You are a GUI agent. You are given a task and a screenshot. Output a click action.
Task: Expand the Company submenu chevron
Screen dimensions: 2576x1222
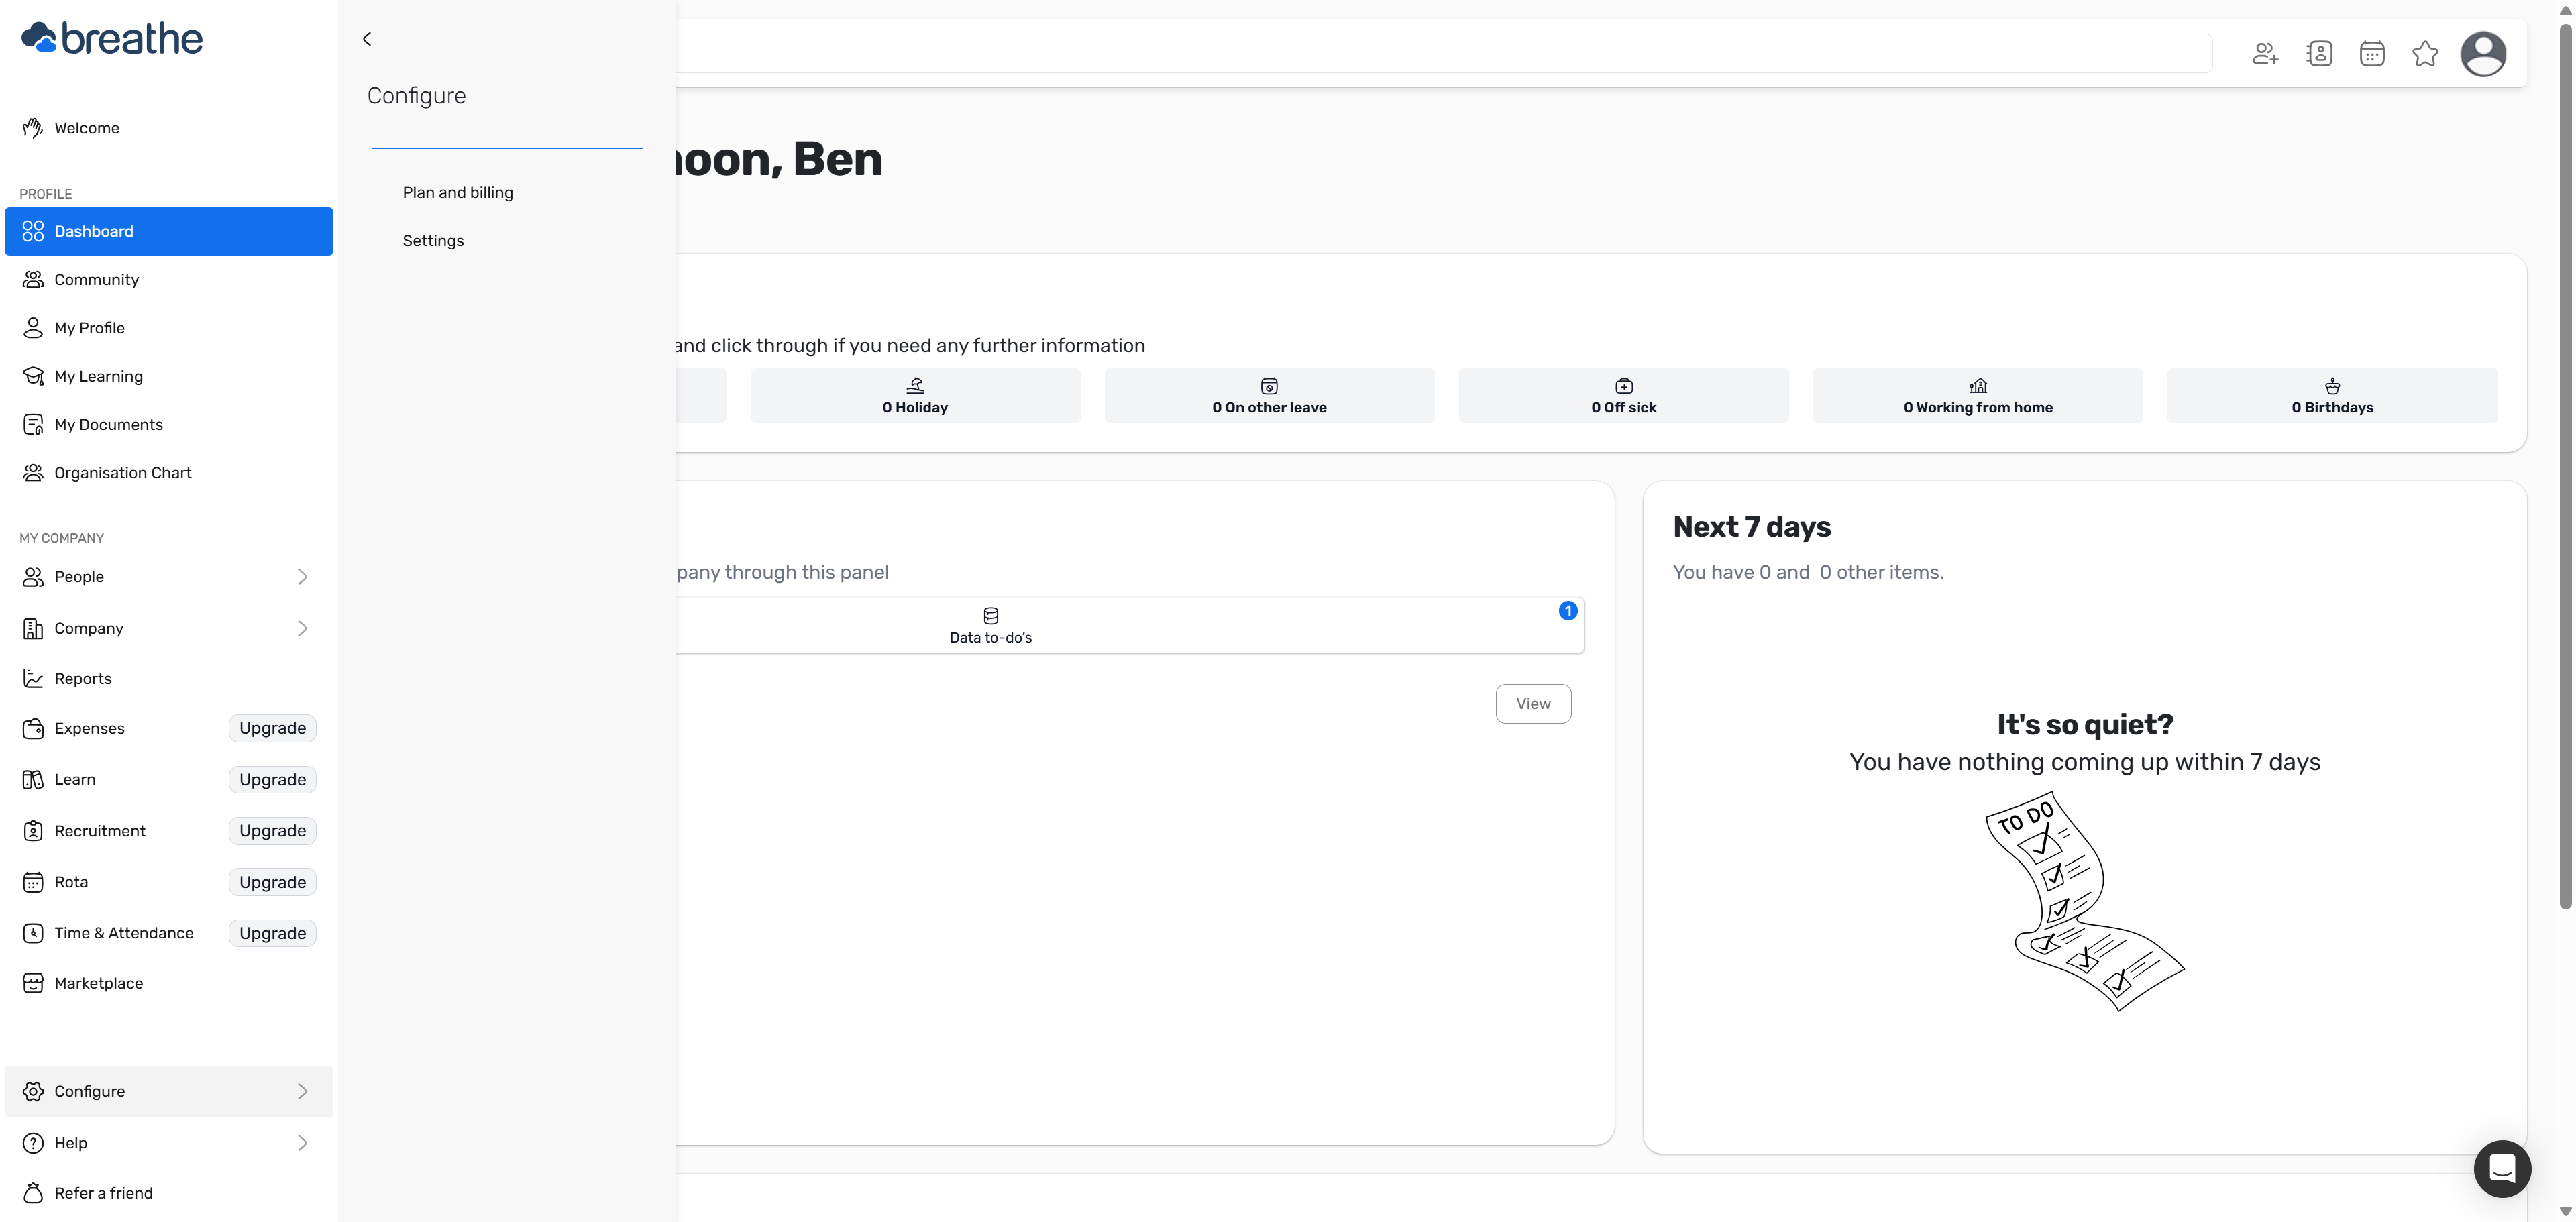[x=302, y=628]
